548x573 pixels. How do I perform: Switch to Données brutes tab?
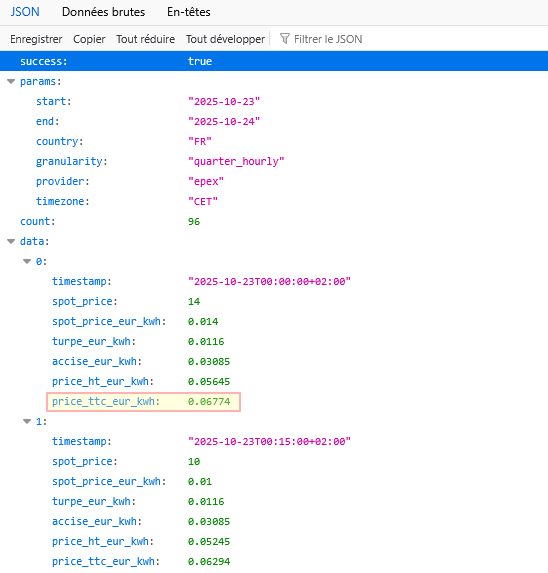tap(103, 12)
